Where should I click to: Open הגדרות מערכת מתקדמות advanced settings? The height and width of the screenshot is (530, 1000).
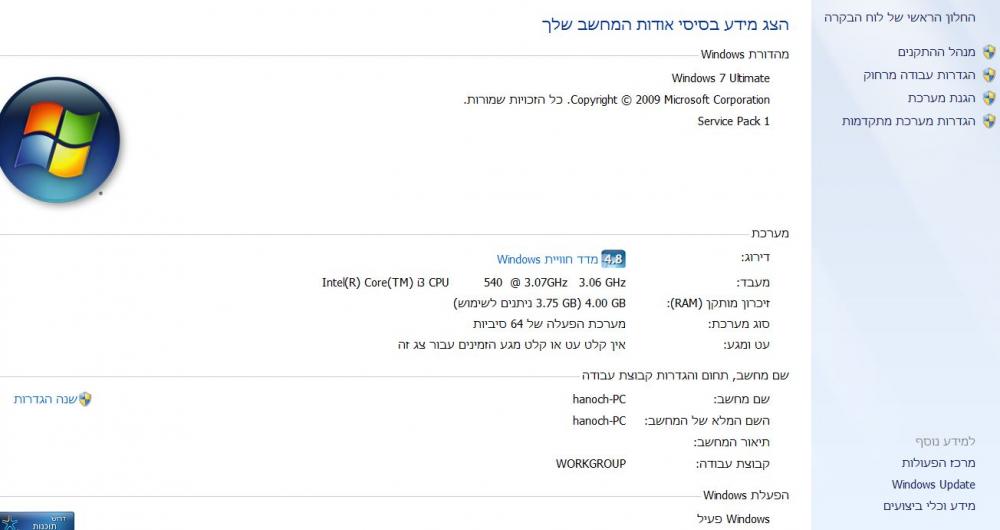[908, 121]
